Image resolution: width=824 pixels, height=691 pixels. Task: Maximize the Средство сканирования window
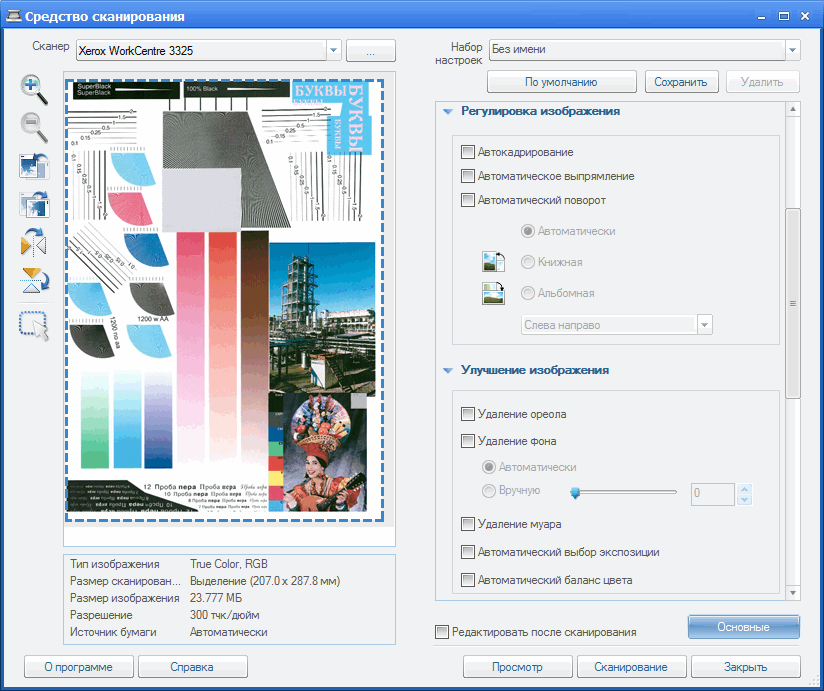click(x=784, y=16)
